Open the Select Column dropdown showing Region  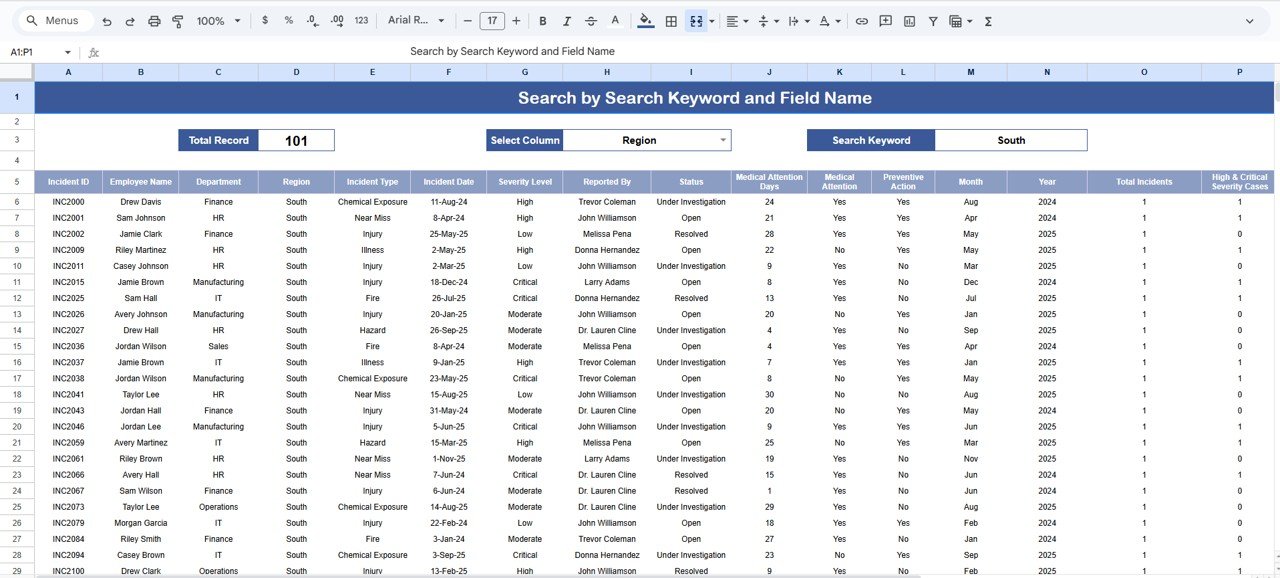pos(647,140)
